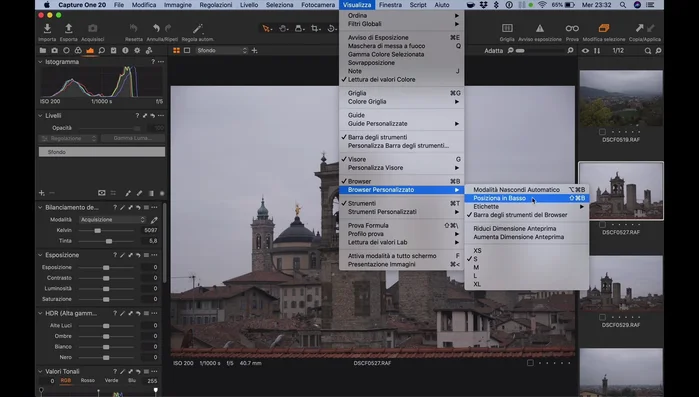Image resolution: width=699 pixels, height=397 pixels.
Task: Open the Fotocamera menu
Action: [x=318, y=5]
